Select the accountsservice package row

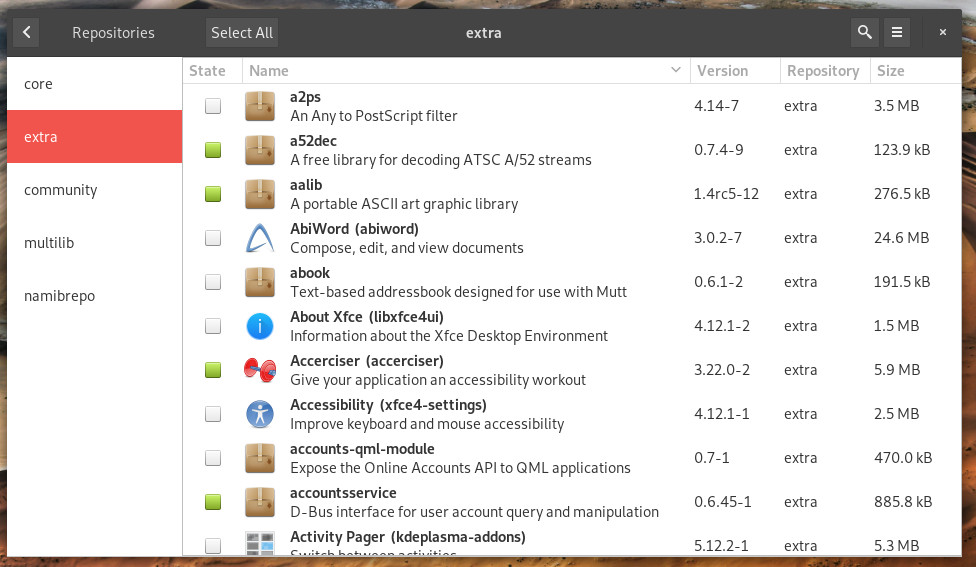tap(572, 502)
